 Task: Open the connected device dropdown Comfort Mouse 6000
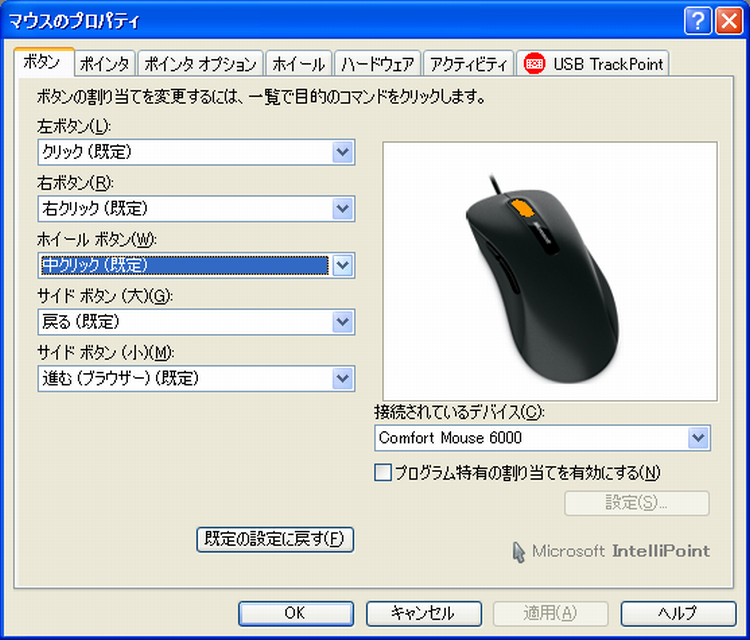(698, 438)
